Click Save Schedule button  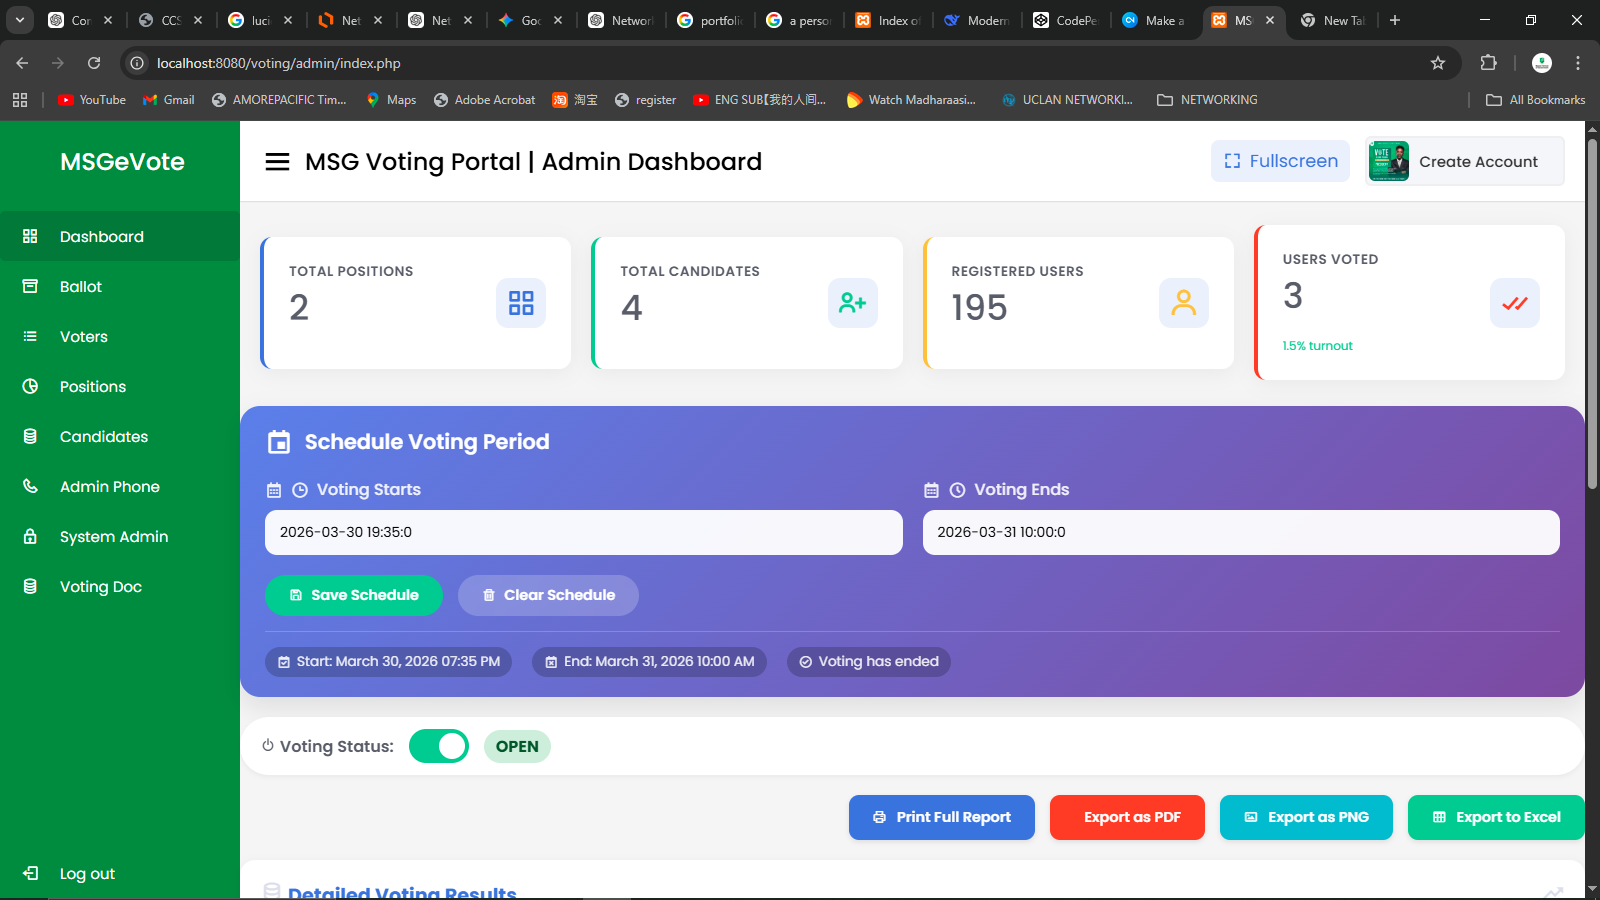pos(354,595)
